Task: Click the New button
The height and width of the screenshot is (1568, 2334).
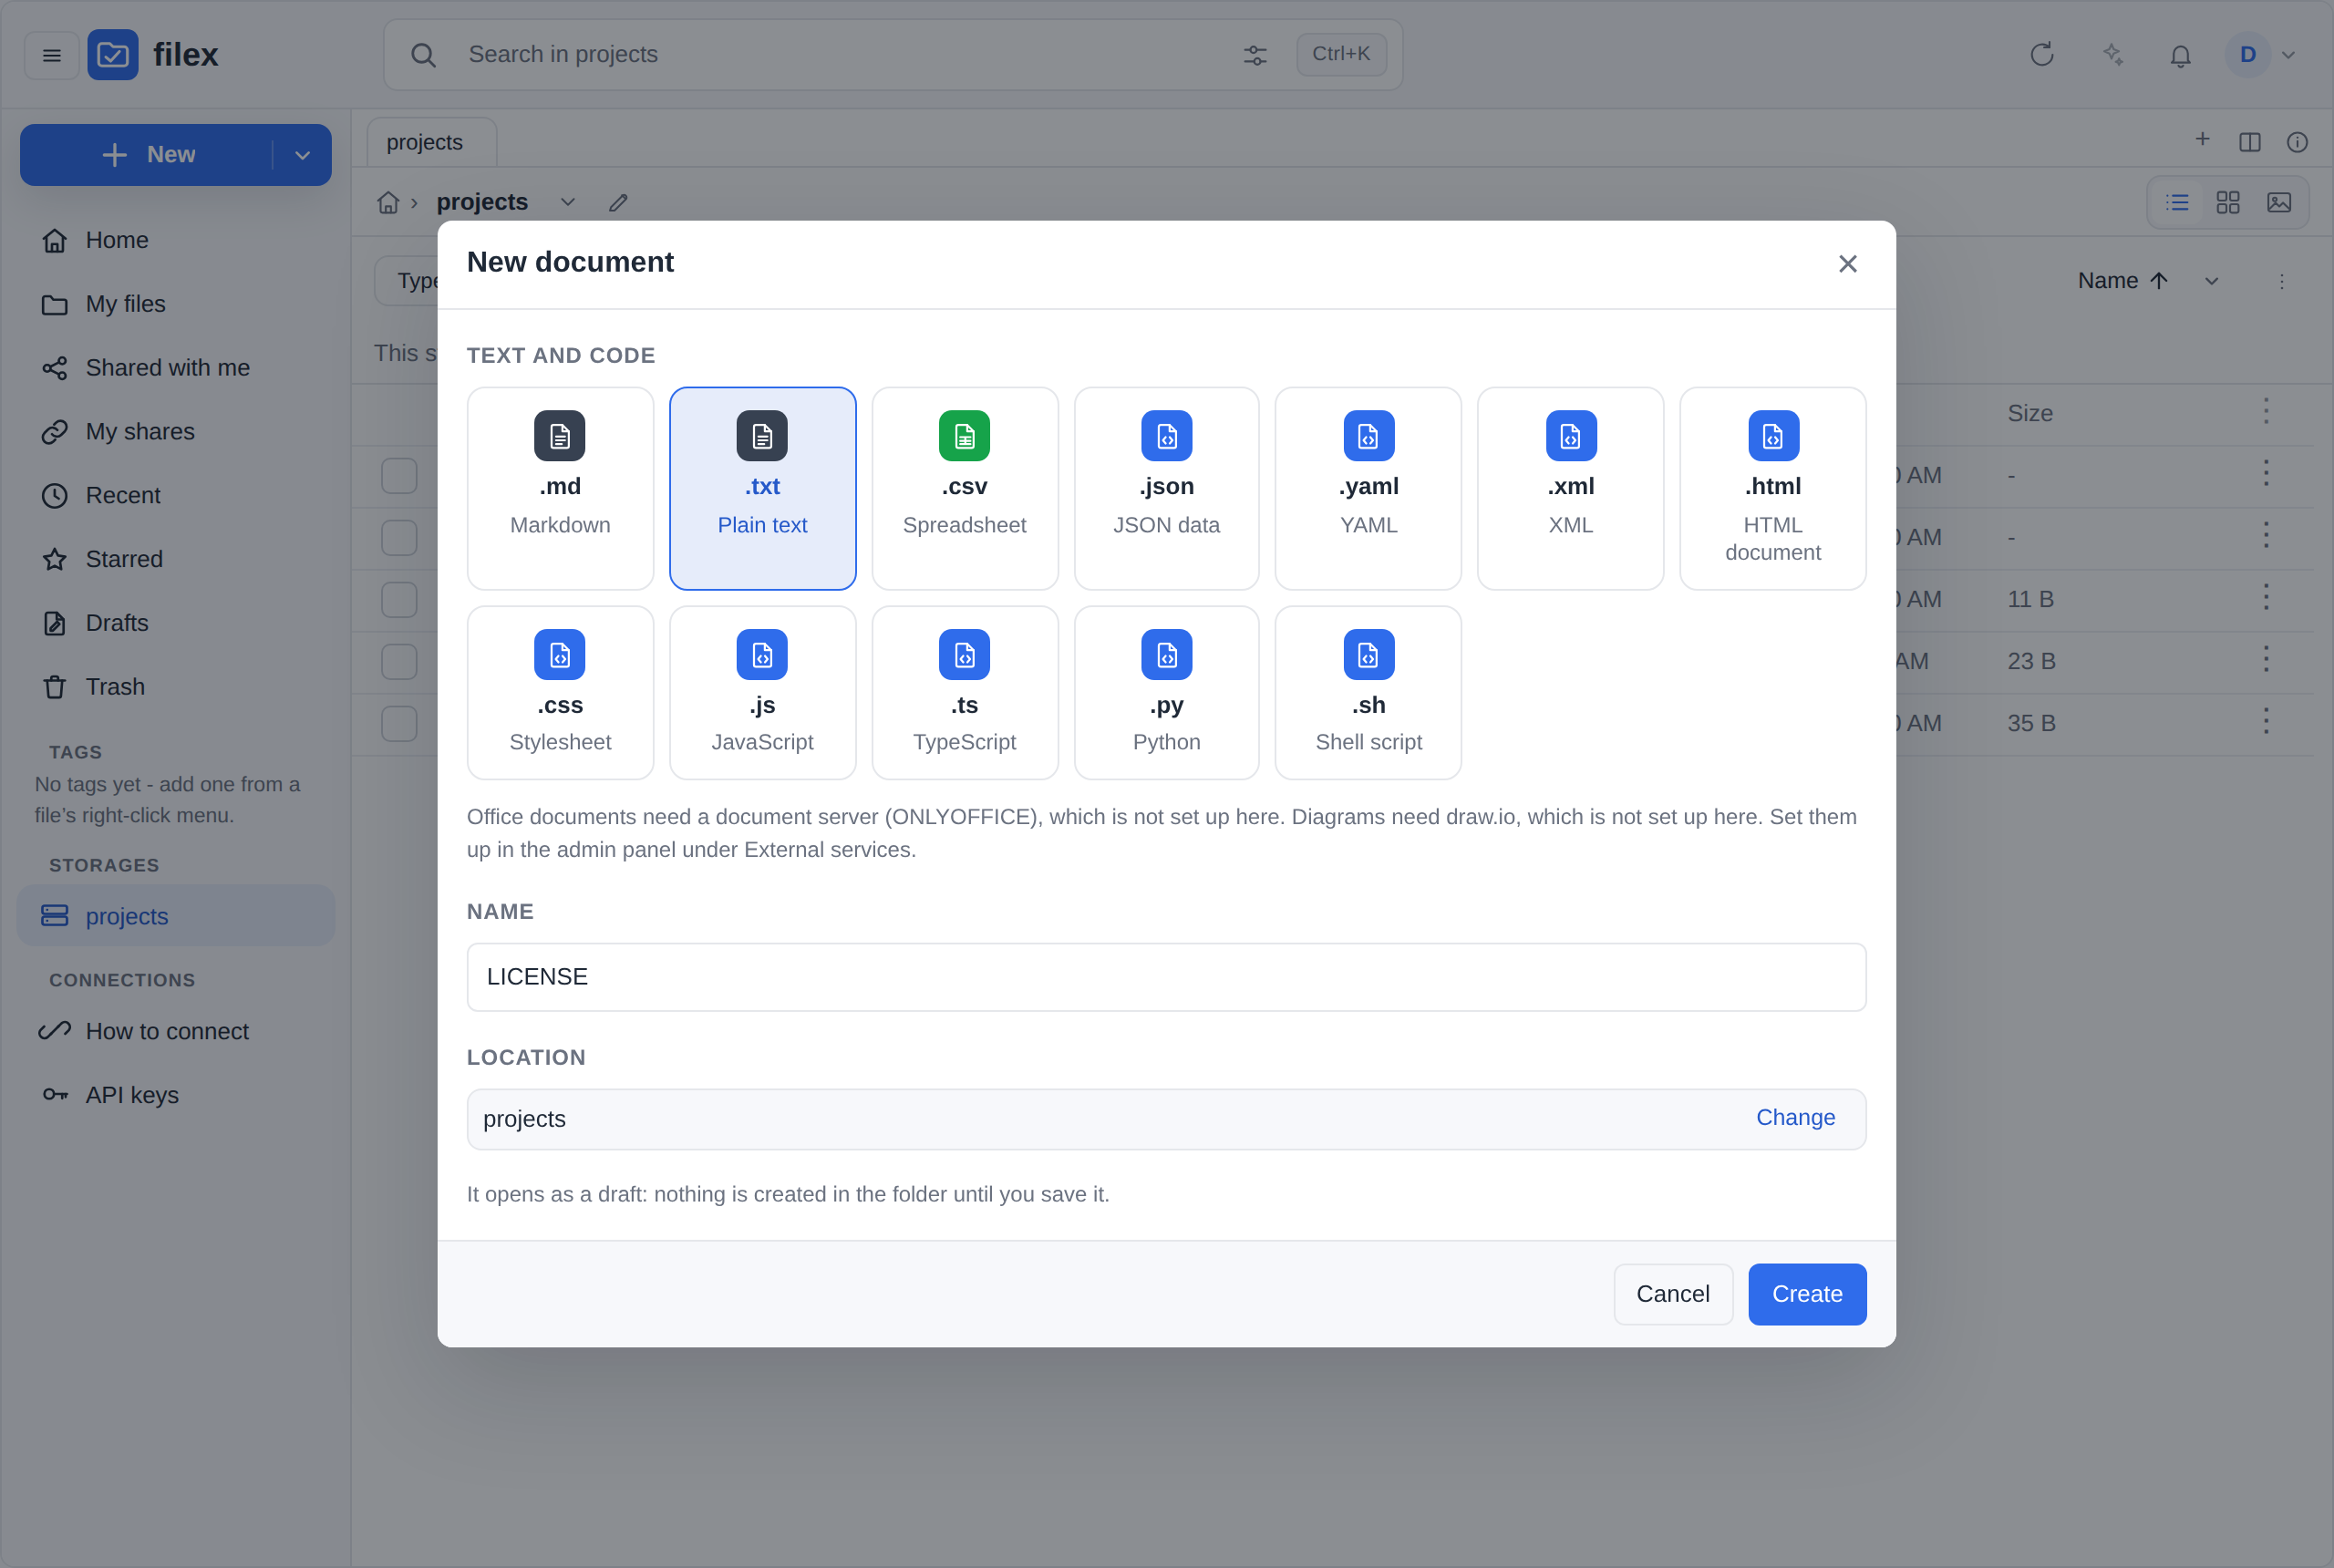Action: point(148,155)
